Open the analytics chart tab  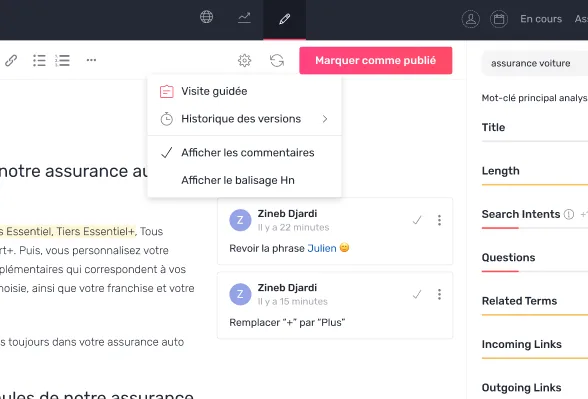(244, 18)
